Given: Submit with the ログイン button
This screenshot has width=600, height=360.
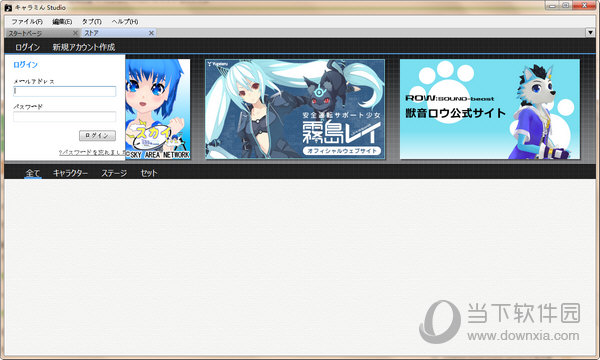Looking at the screenshot, I should (97, 135).
